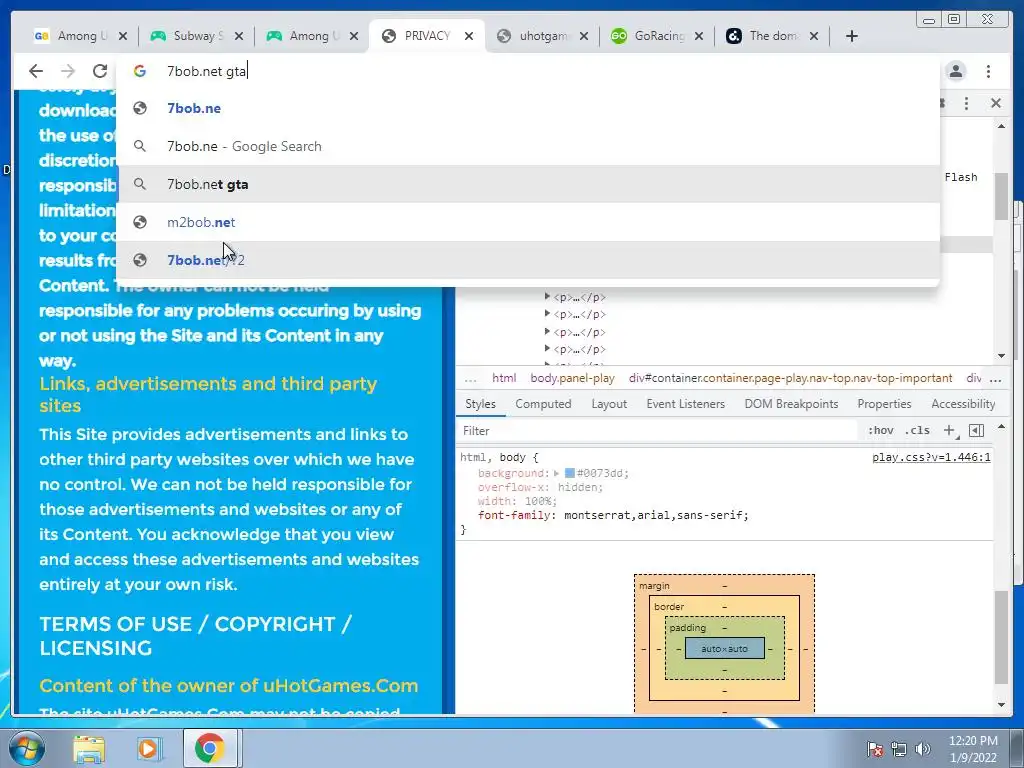
Task: Open Windows Explorer from the taskbar
Action: coord(89,748)
